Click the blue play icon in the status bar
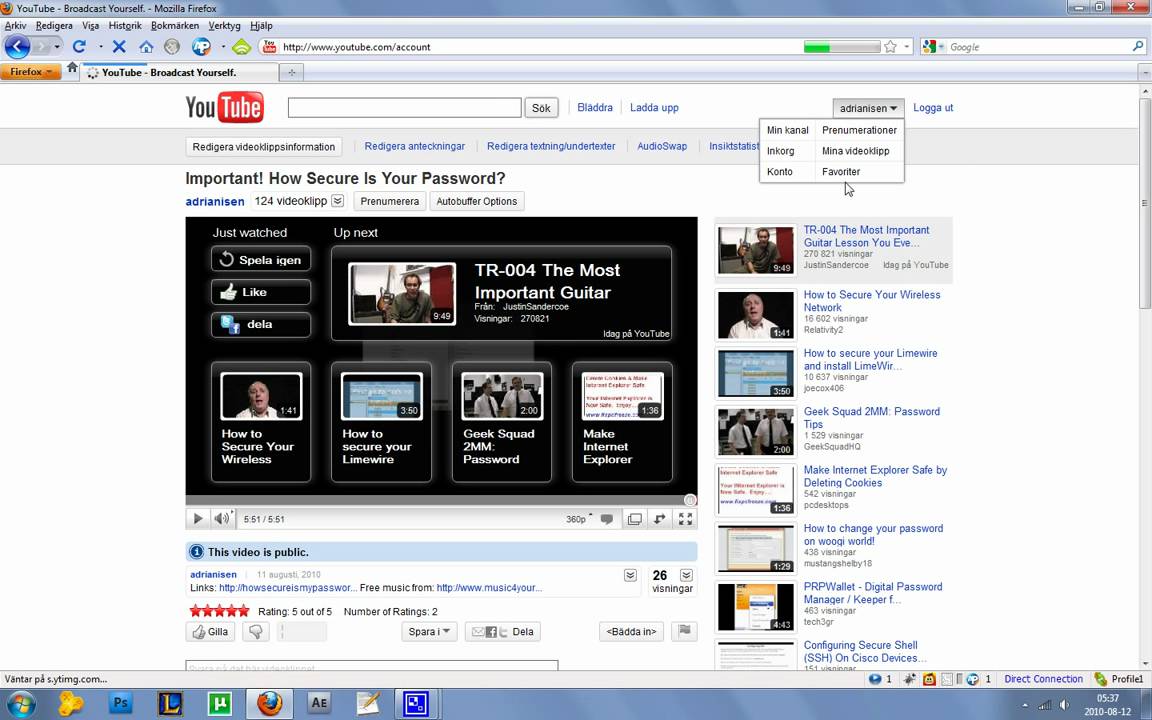The height and width of the screenshot is (720, 1152). coord(875,679)
